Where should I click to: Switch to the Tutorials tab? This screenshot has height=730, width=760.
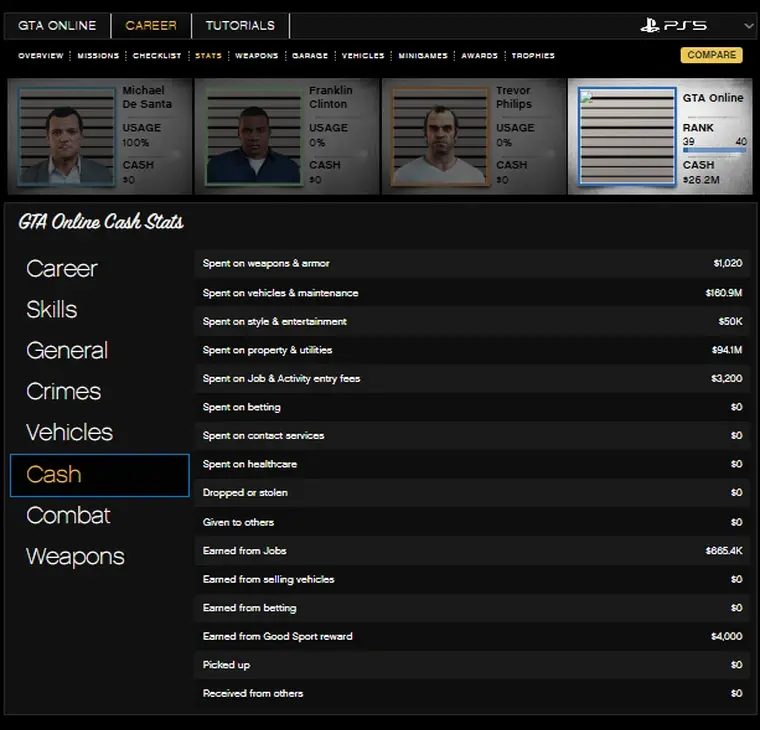240,26
